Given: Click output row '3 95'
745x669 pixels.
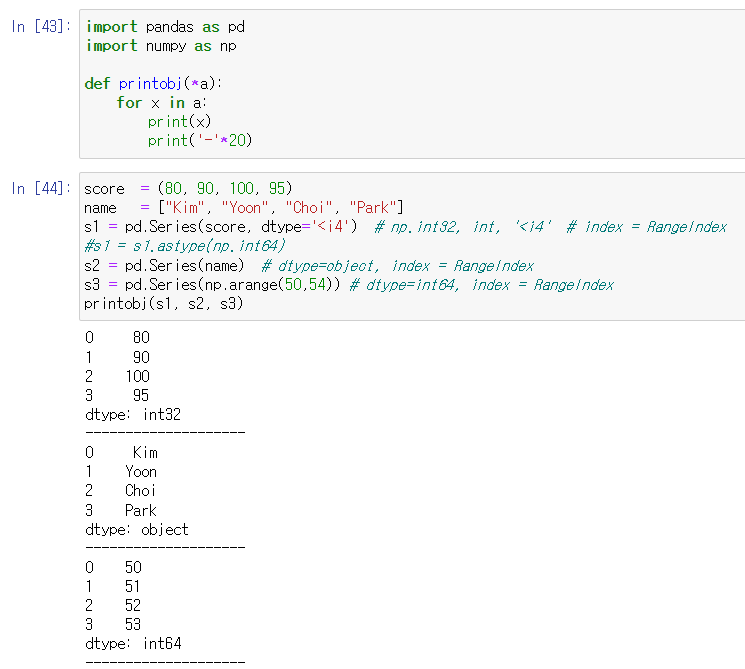Looking at the screenshot, I should [x=117, y=395].
